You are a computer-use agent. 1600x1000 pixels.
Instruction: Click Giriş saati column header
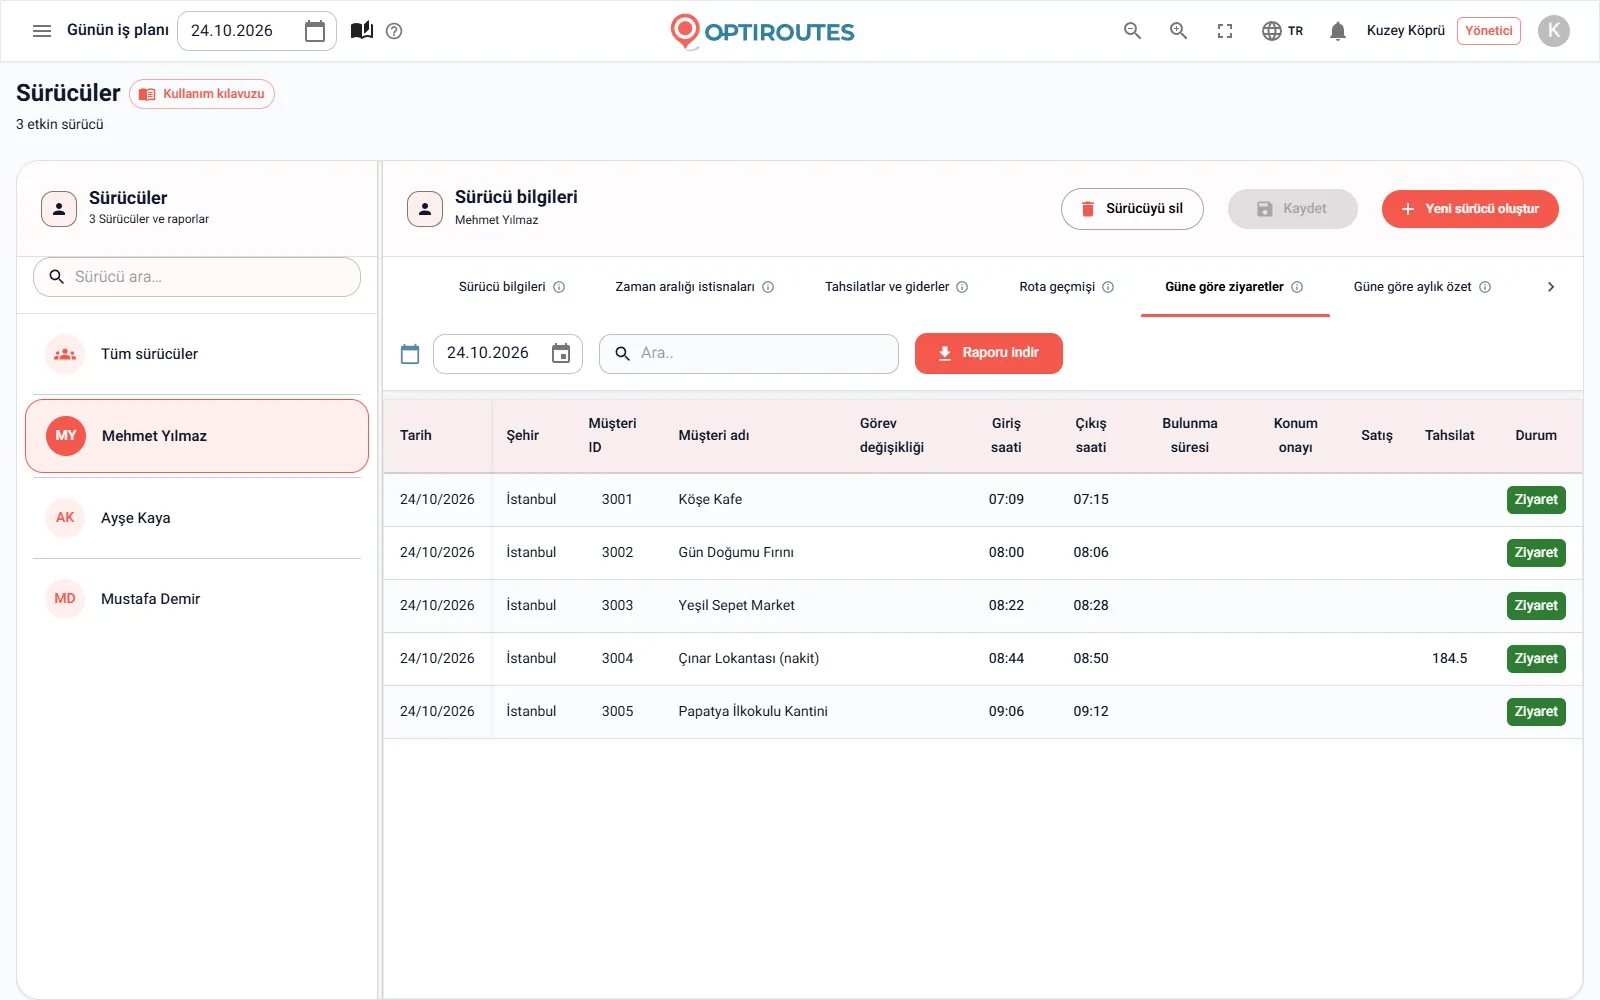pos(1006,436)
